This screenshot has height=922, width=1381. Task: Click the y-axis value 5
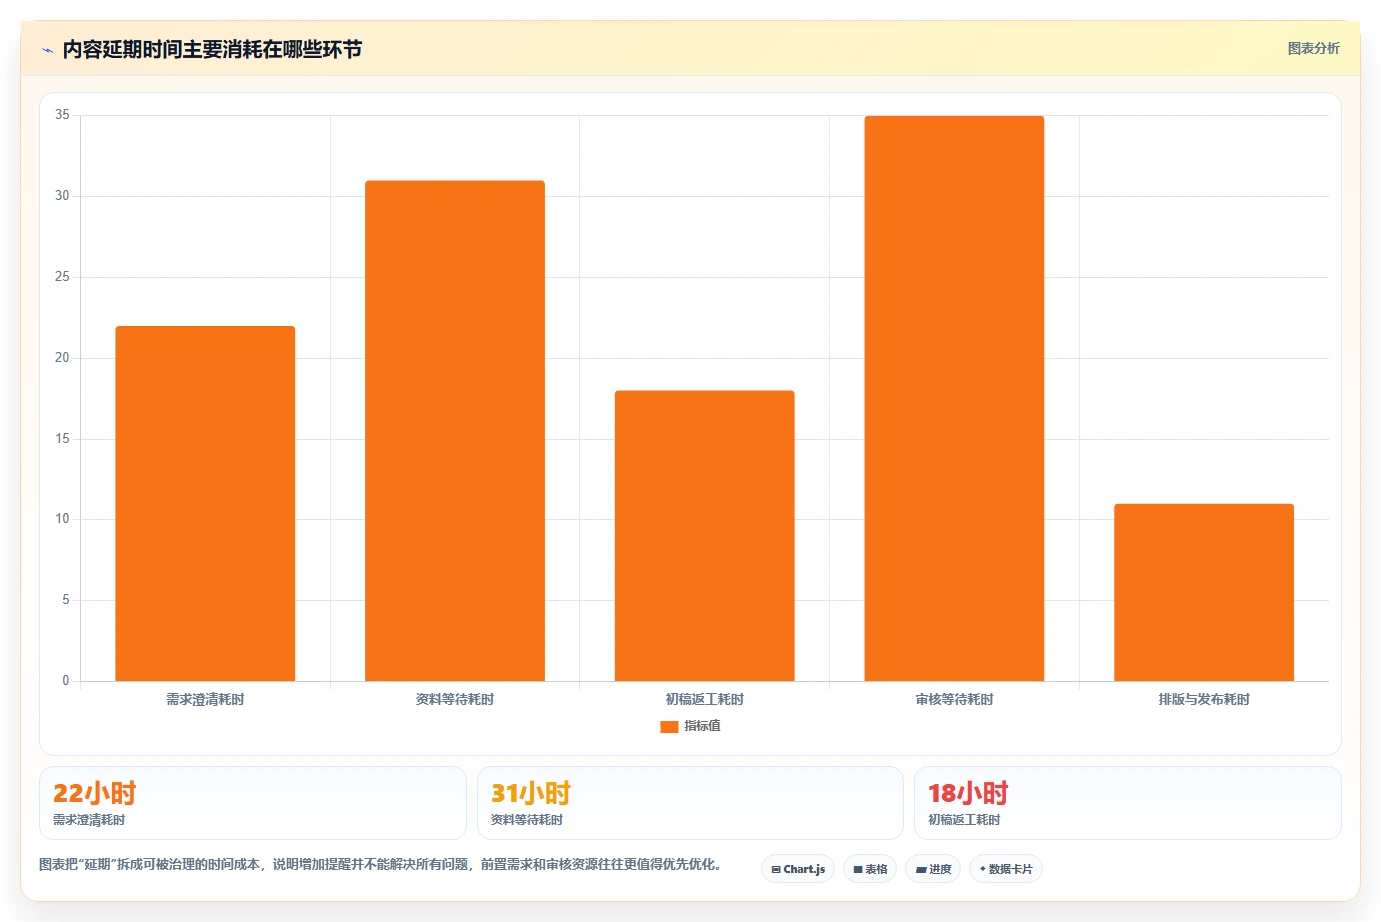tap(66, 600)
